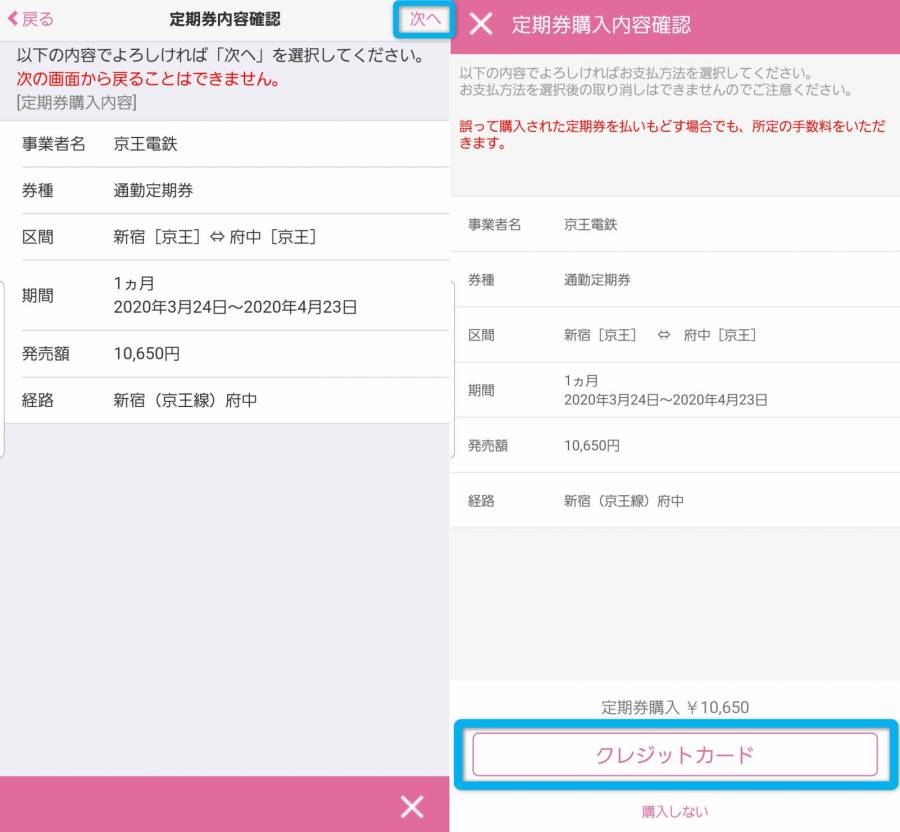Select right screen 経路 value 新宿（京王線）府中
Image resolution: width=900 pixels, height=832 pixels.
pyautogui.click(x=624, y=501)
